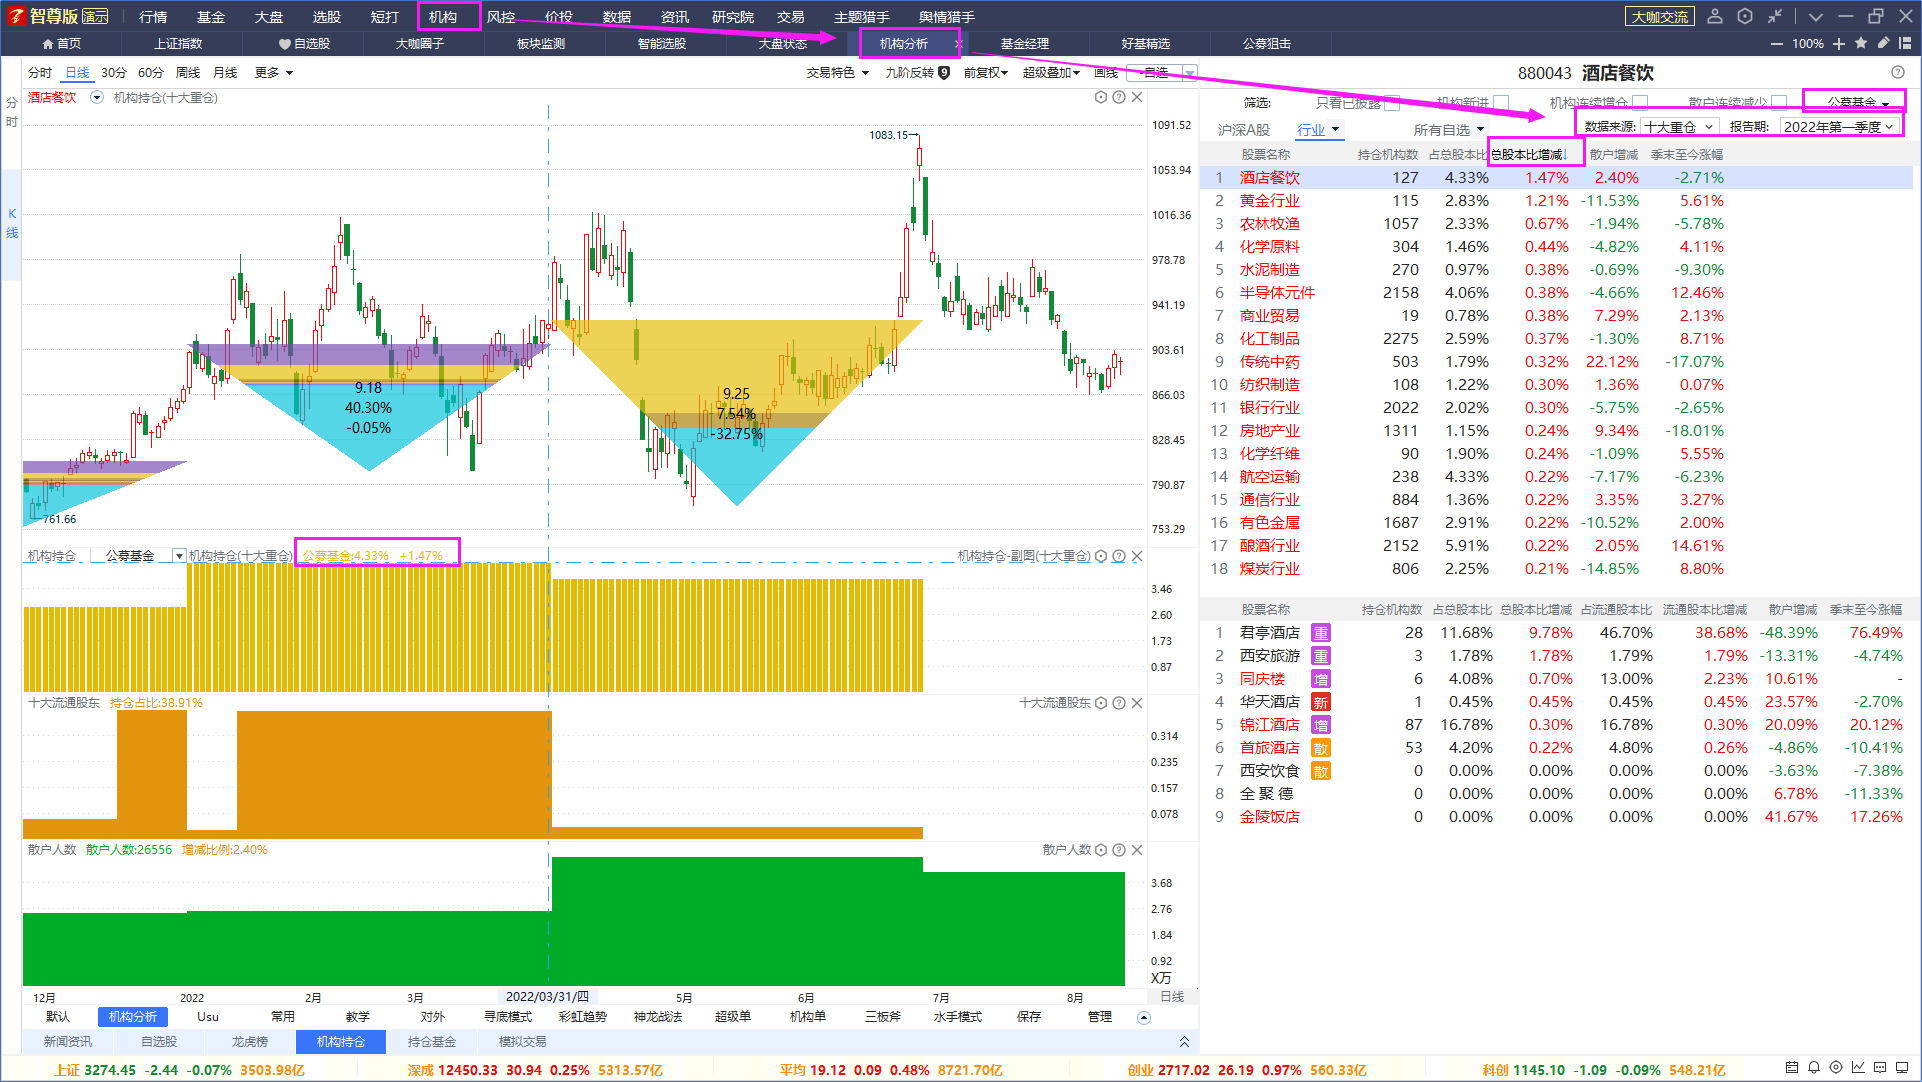Collapse bottom panel double-chevron icon
Image resolution: width=1922 pixels, height=1082 pixels.
(1184, 1041)
